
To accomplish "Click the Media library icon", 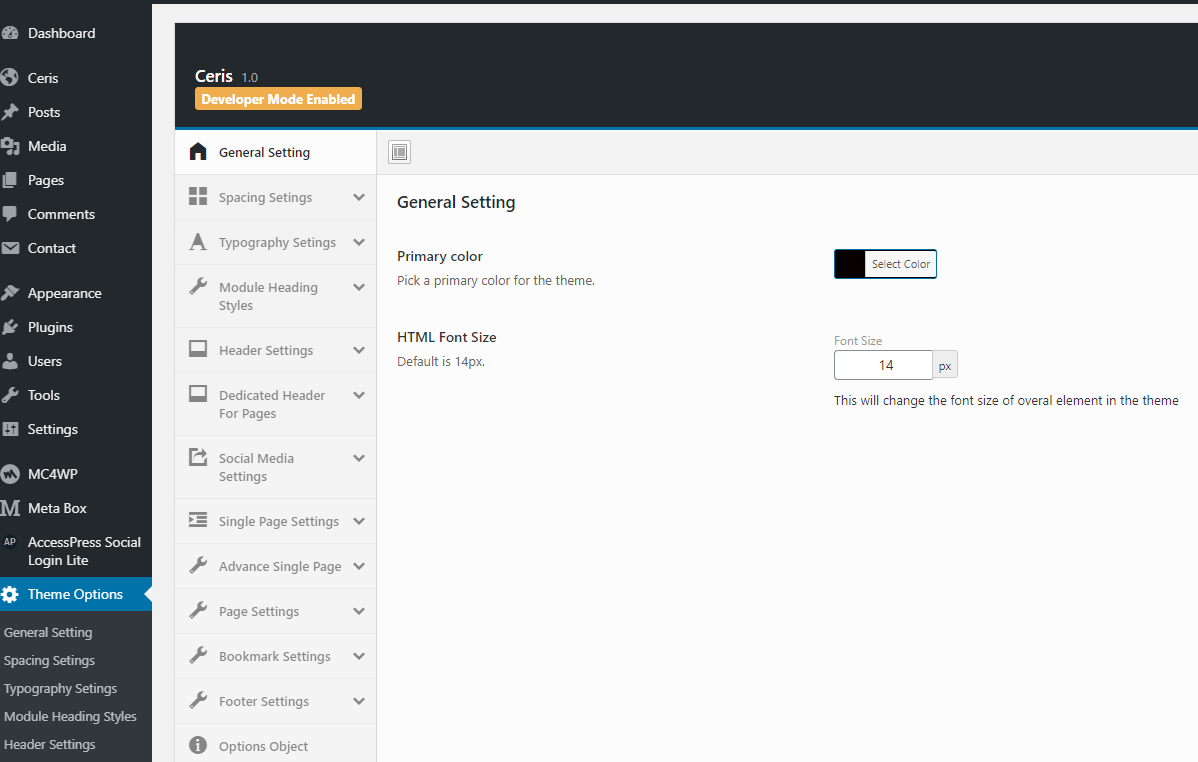I will tap(10, 146).
